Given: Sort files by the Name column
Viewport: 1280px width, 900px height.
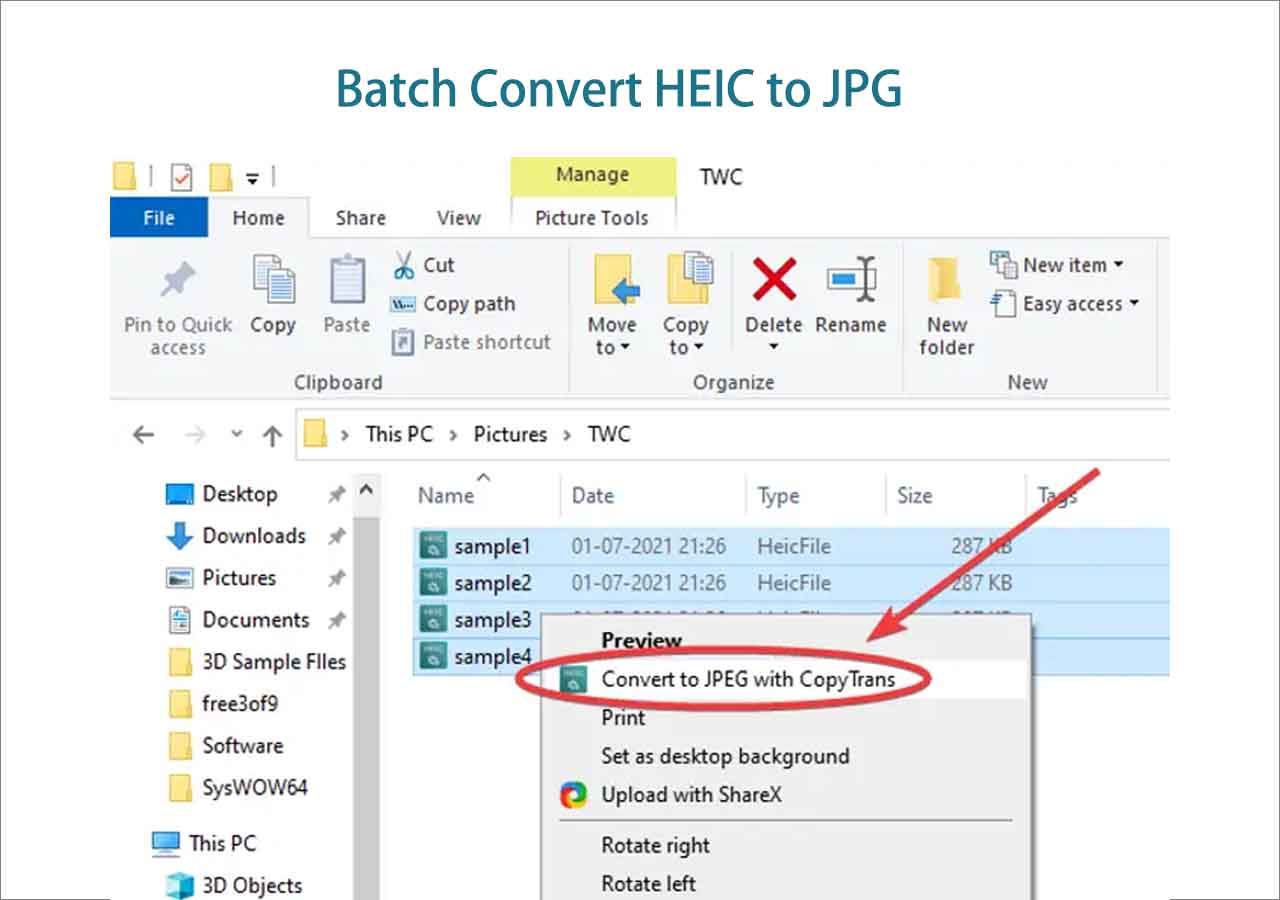Looking at the screenshot, I should click(446, 495).
